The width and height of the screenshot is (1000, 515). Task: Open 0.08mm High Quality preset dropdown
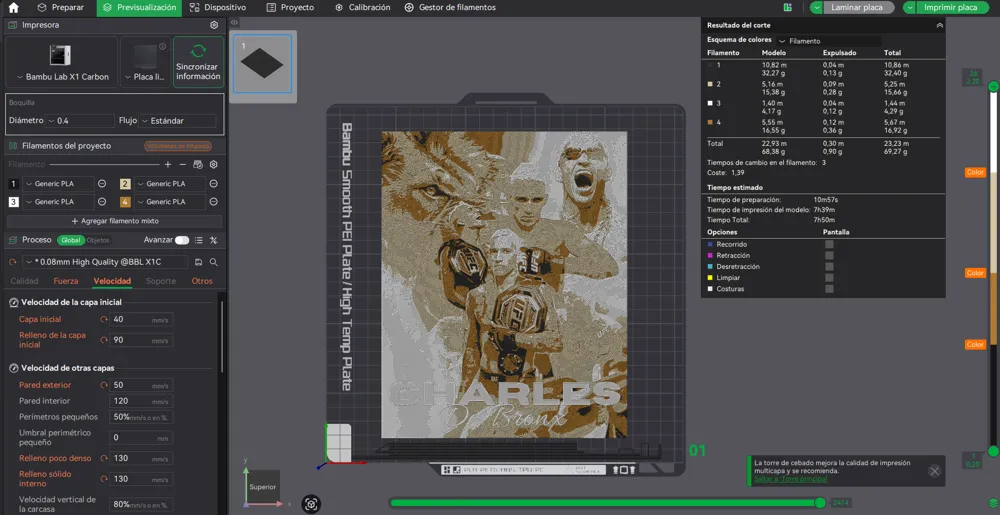pos(105,262)
